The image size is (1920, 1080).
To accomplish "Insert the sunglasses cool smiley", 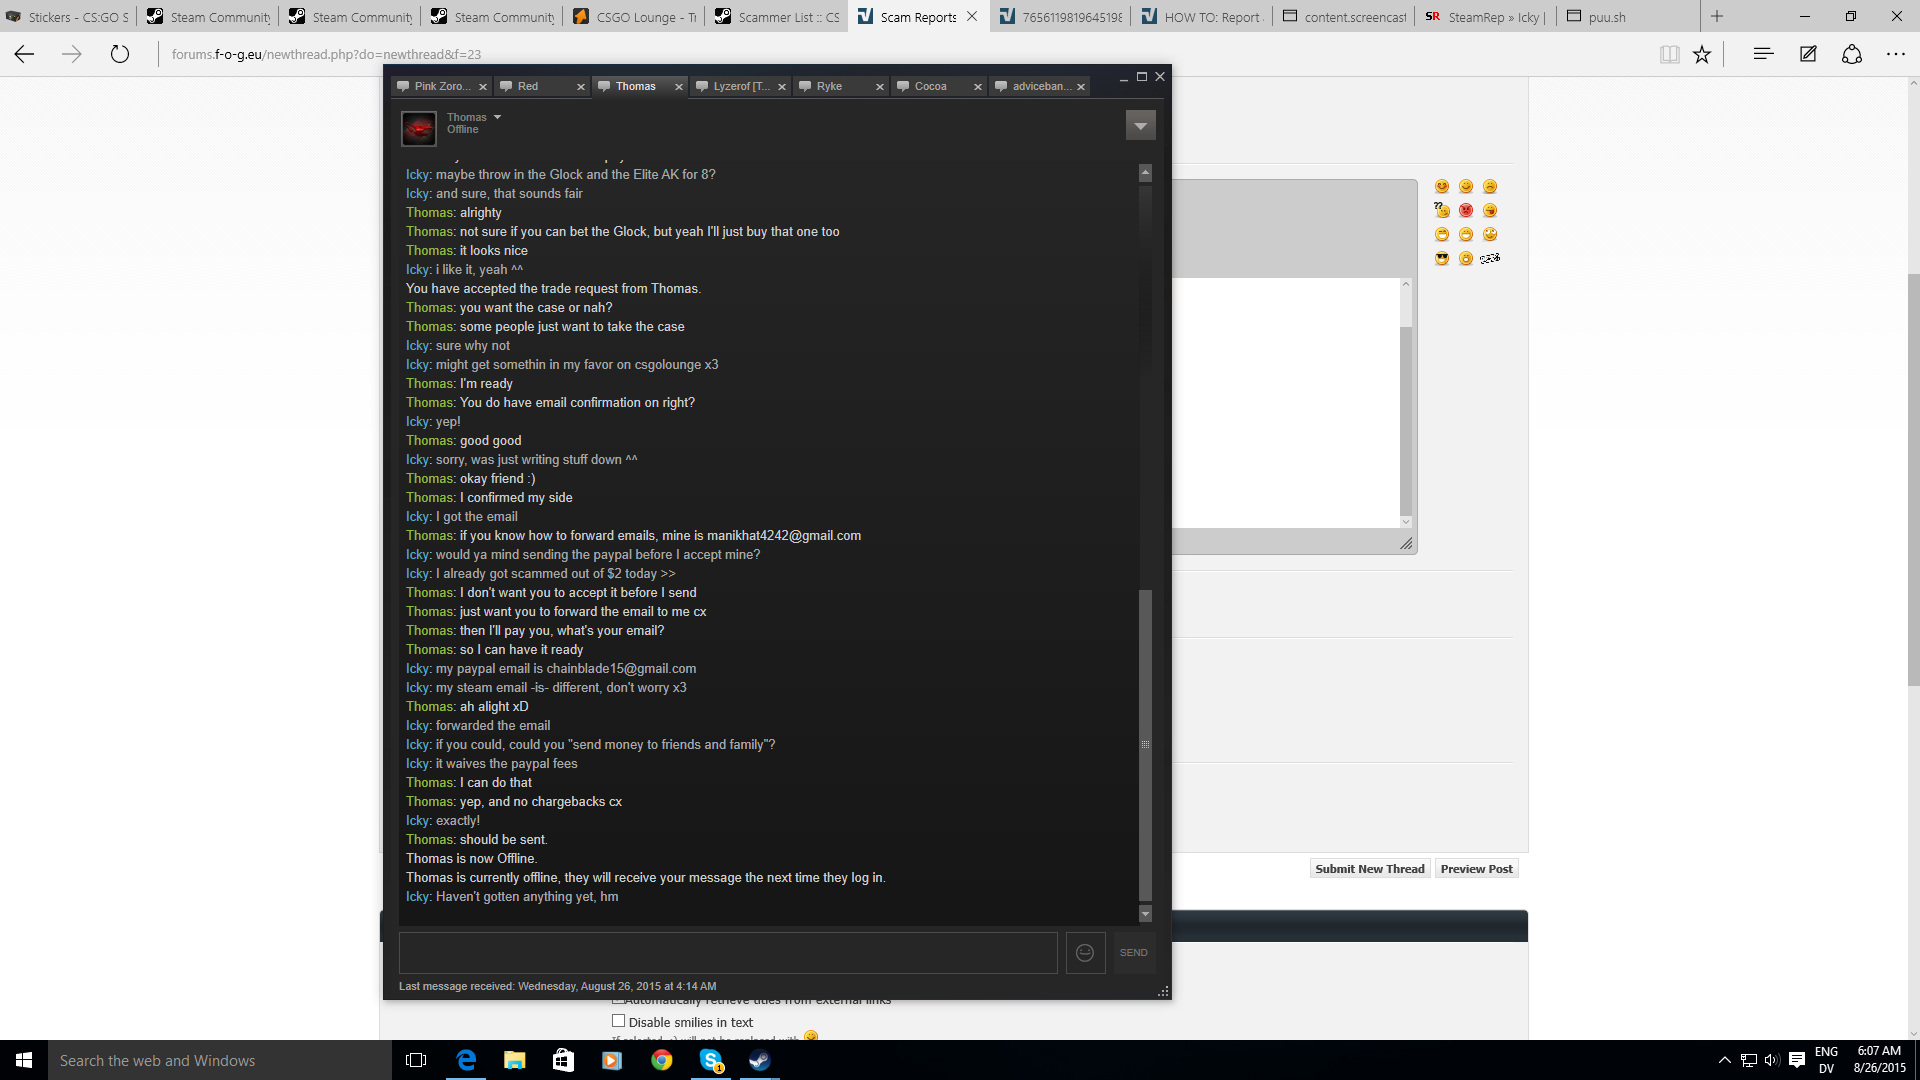I will [x=1442, y=259].
